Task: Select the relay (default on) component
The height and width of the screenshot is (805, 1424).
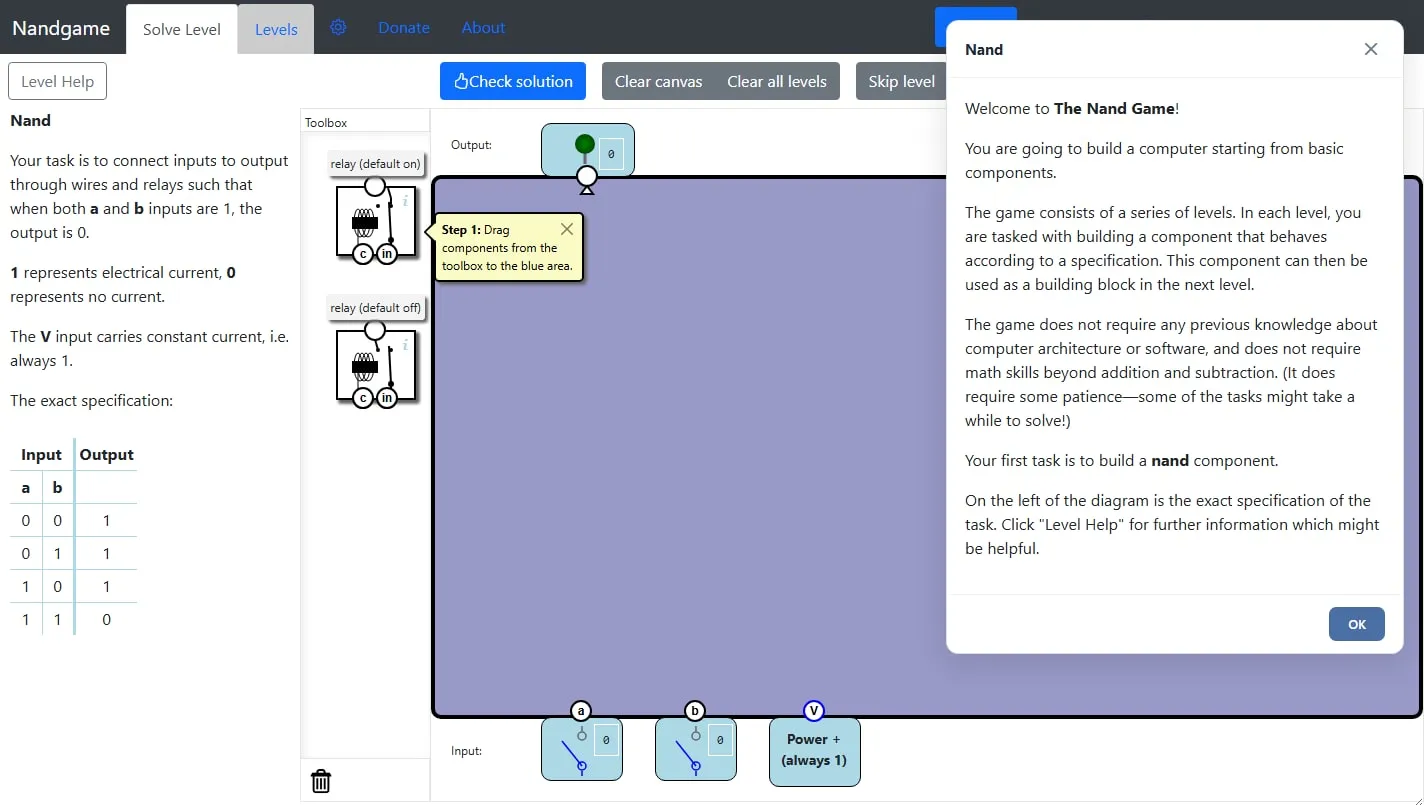Action: click(x=376, y=221)
